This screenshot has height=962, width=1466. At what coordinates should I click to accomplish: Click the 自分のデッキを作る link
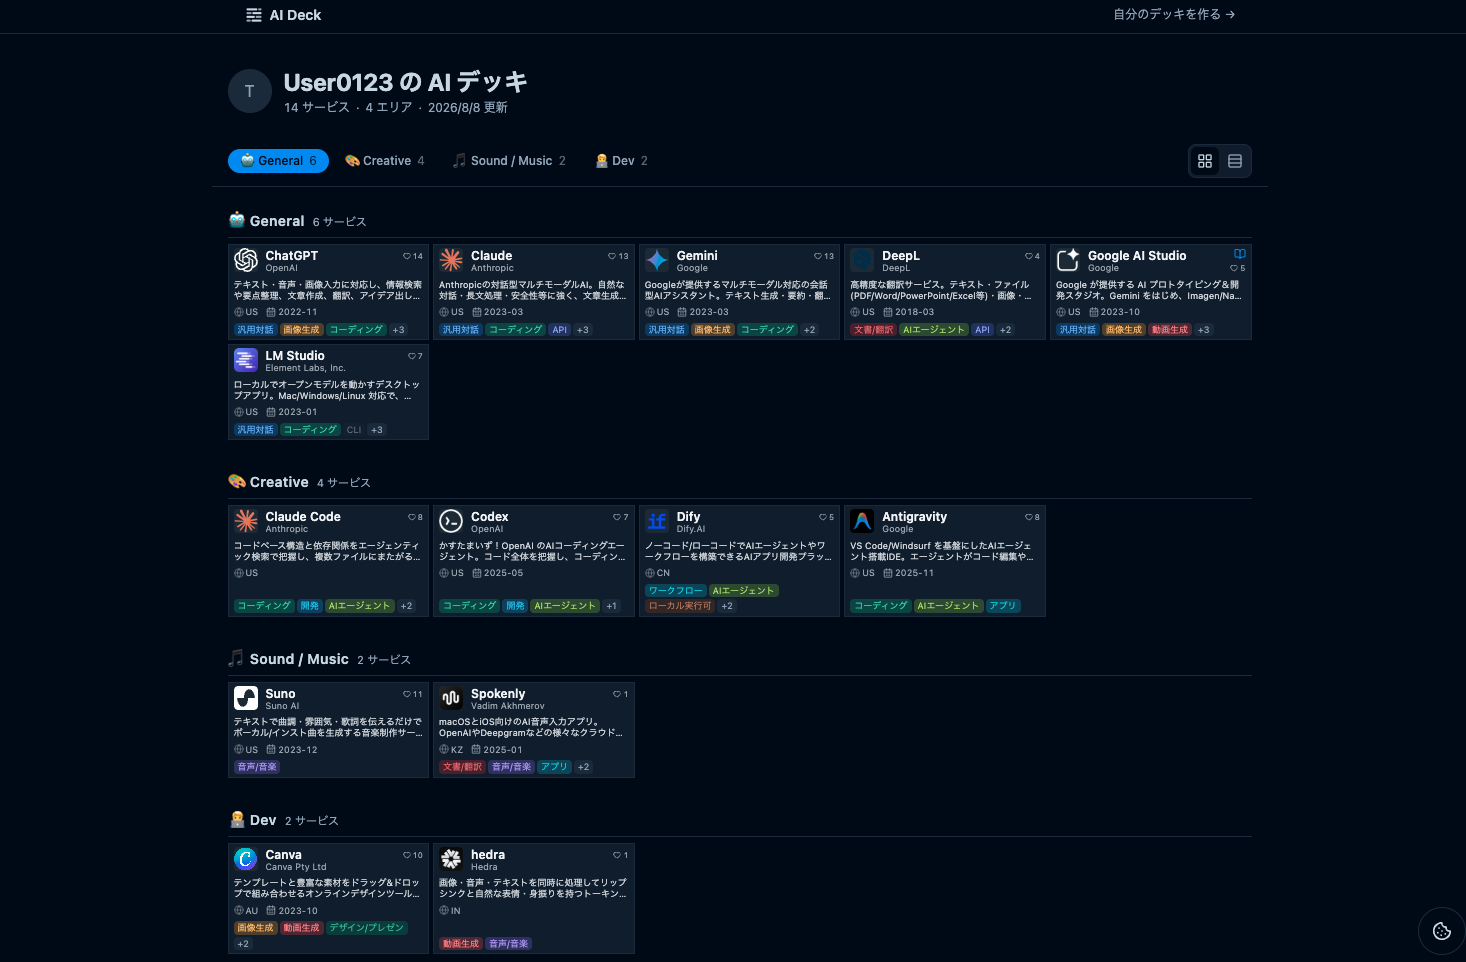(x=1174, y=15)
